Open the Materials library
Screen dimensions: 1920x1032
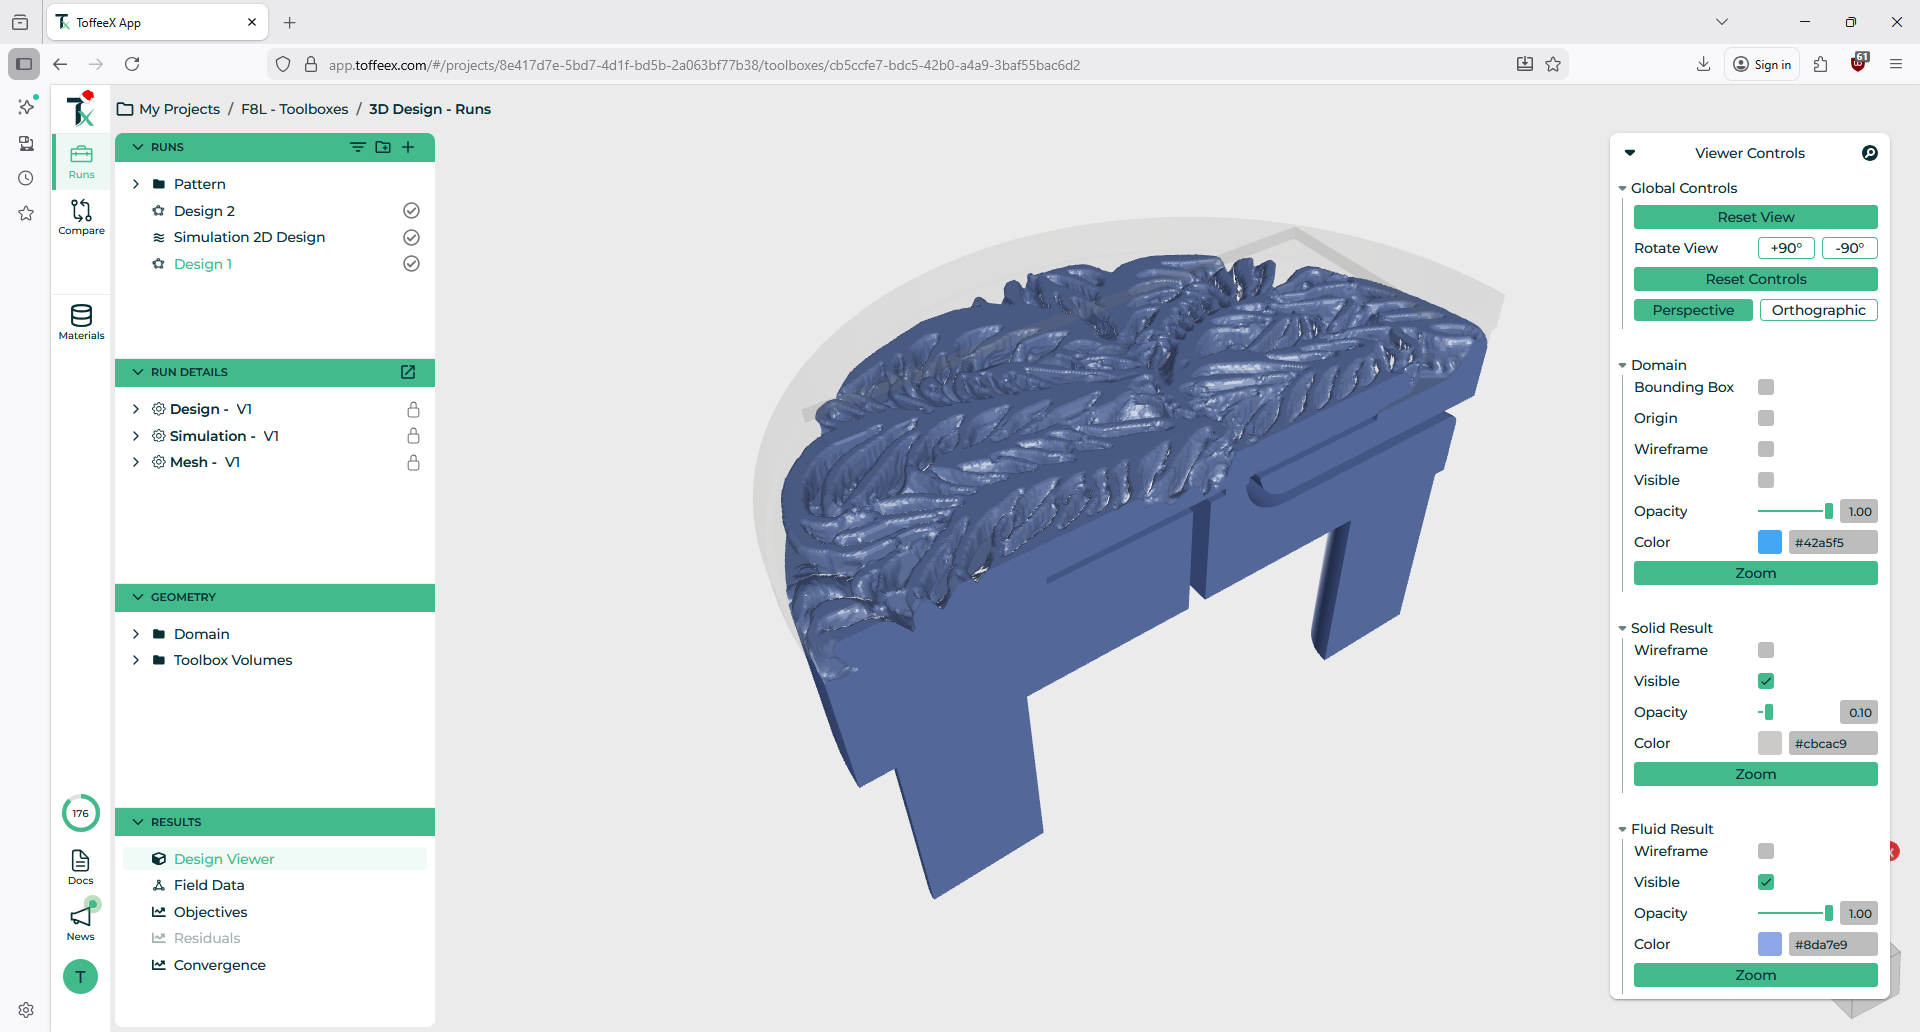(81, 322)
